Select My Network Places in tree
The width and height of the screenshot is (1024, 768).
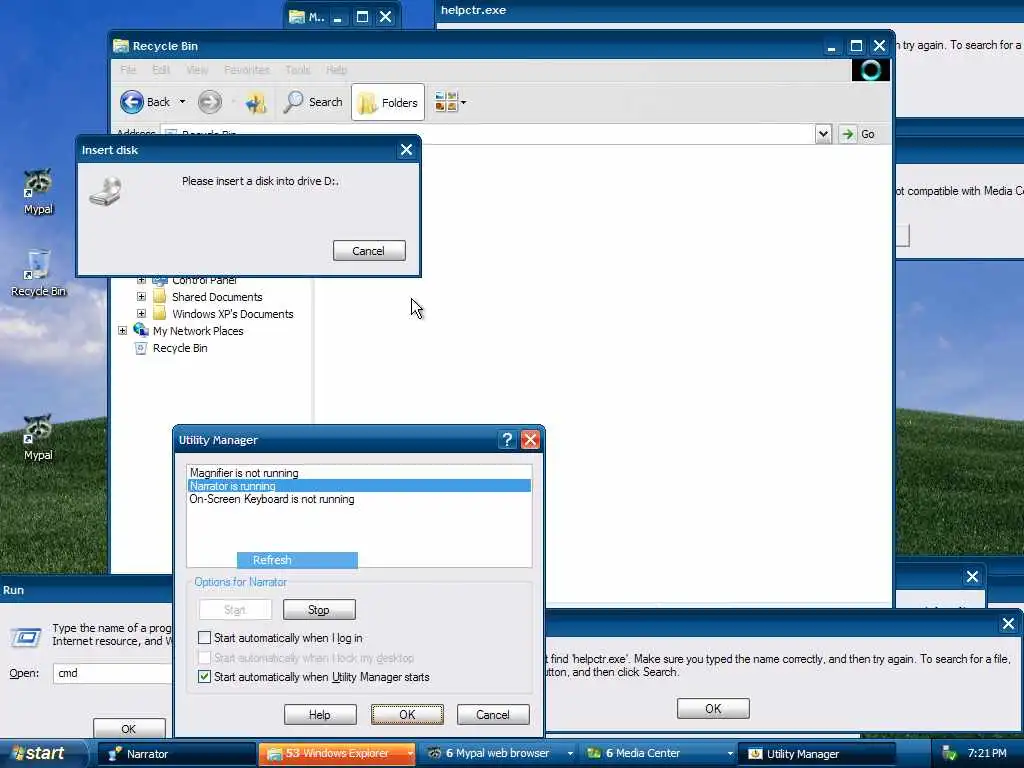198,331
